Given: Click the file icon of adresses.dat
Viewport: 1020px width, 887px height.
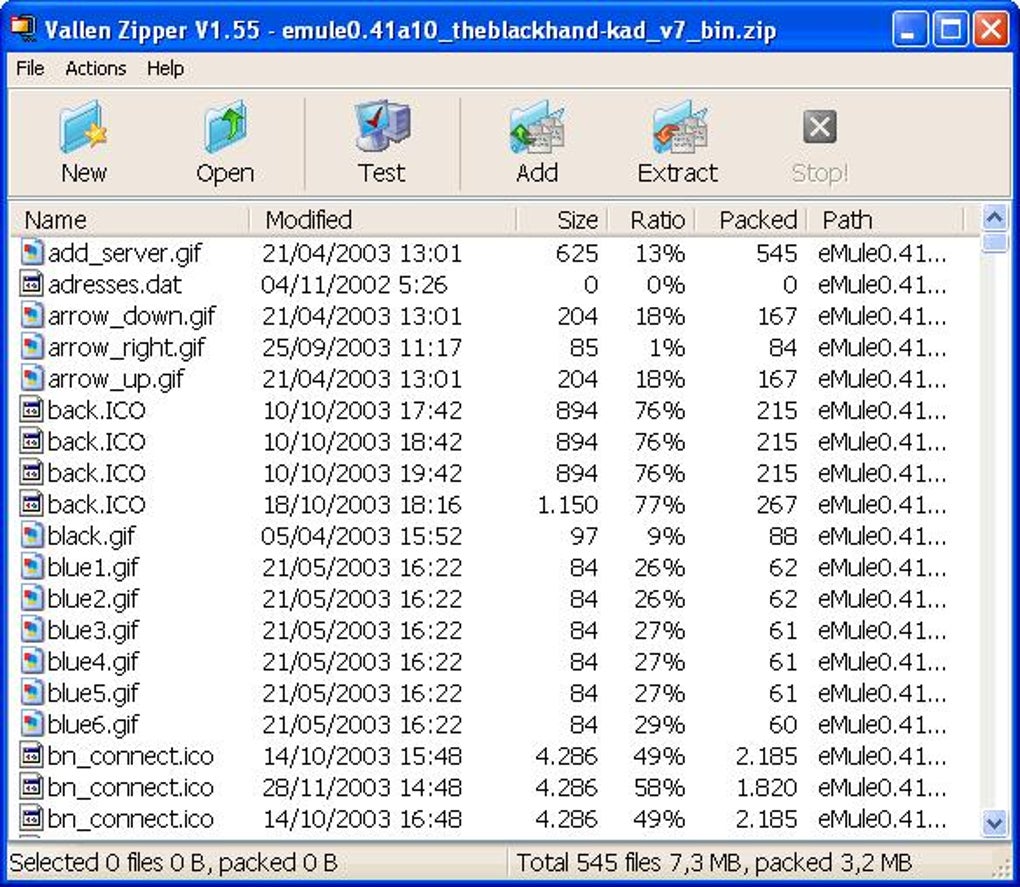Looking at the screenshot, I should 32,284.
